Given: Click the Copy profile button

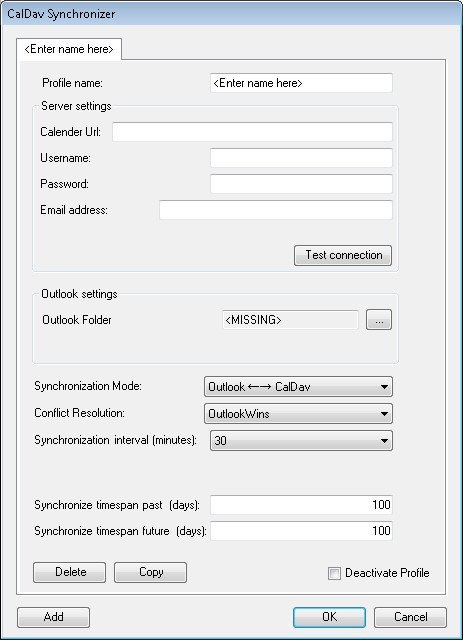Looking at the screenshot, I should pos(150,572).
